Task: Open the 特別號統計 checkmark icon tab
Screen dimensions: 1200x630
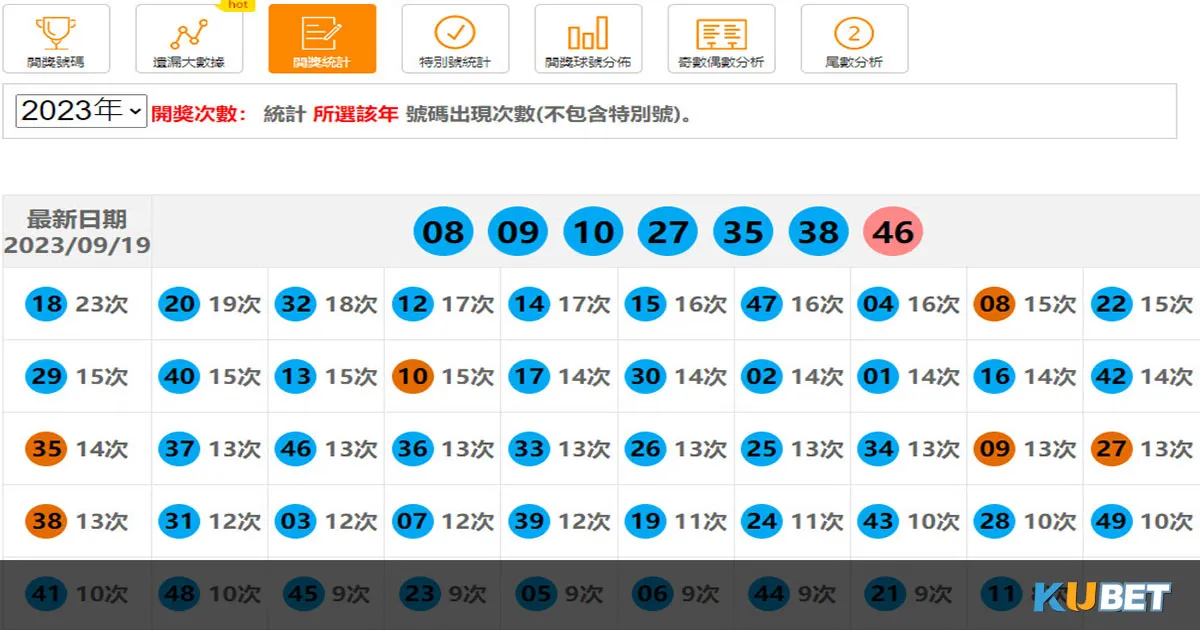Action: (x=455, y=39)
